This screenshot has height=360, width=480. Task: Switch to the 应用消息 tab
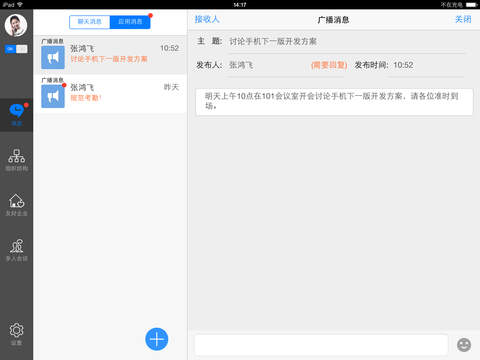point(130,22)
